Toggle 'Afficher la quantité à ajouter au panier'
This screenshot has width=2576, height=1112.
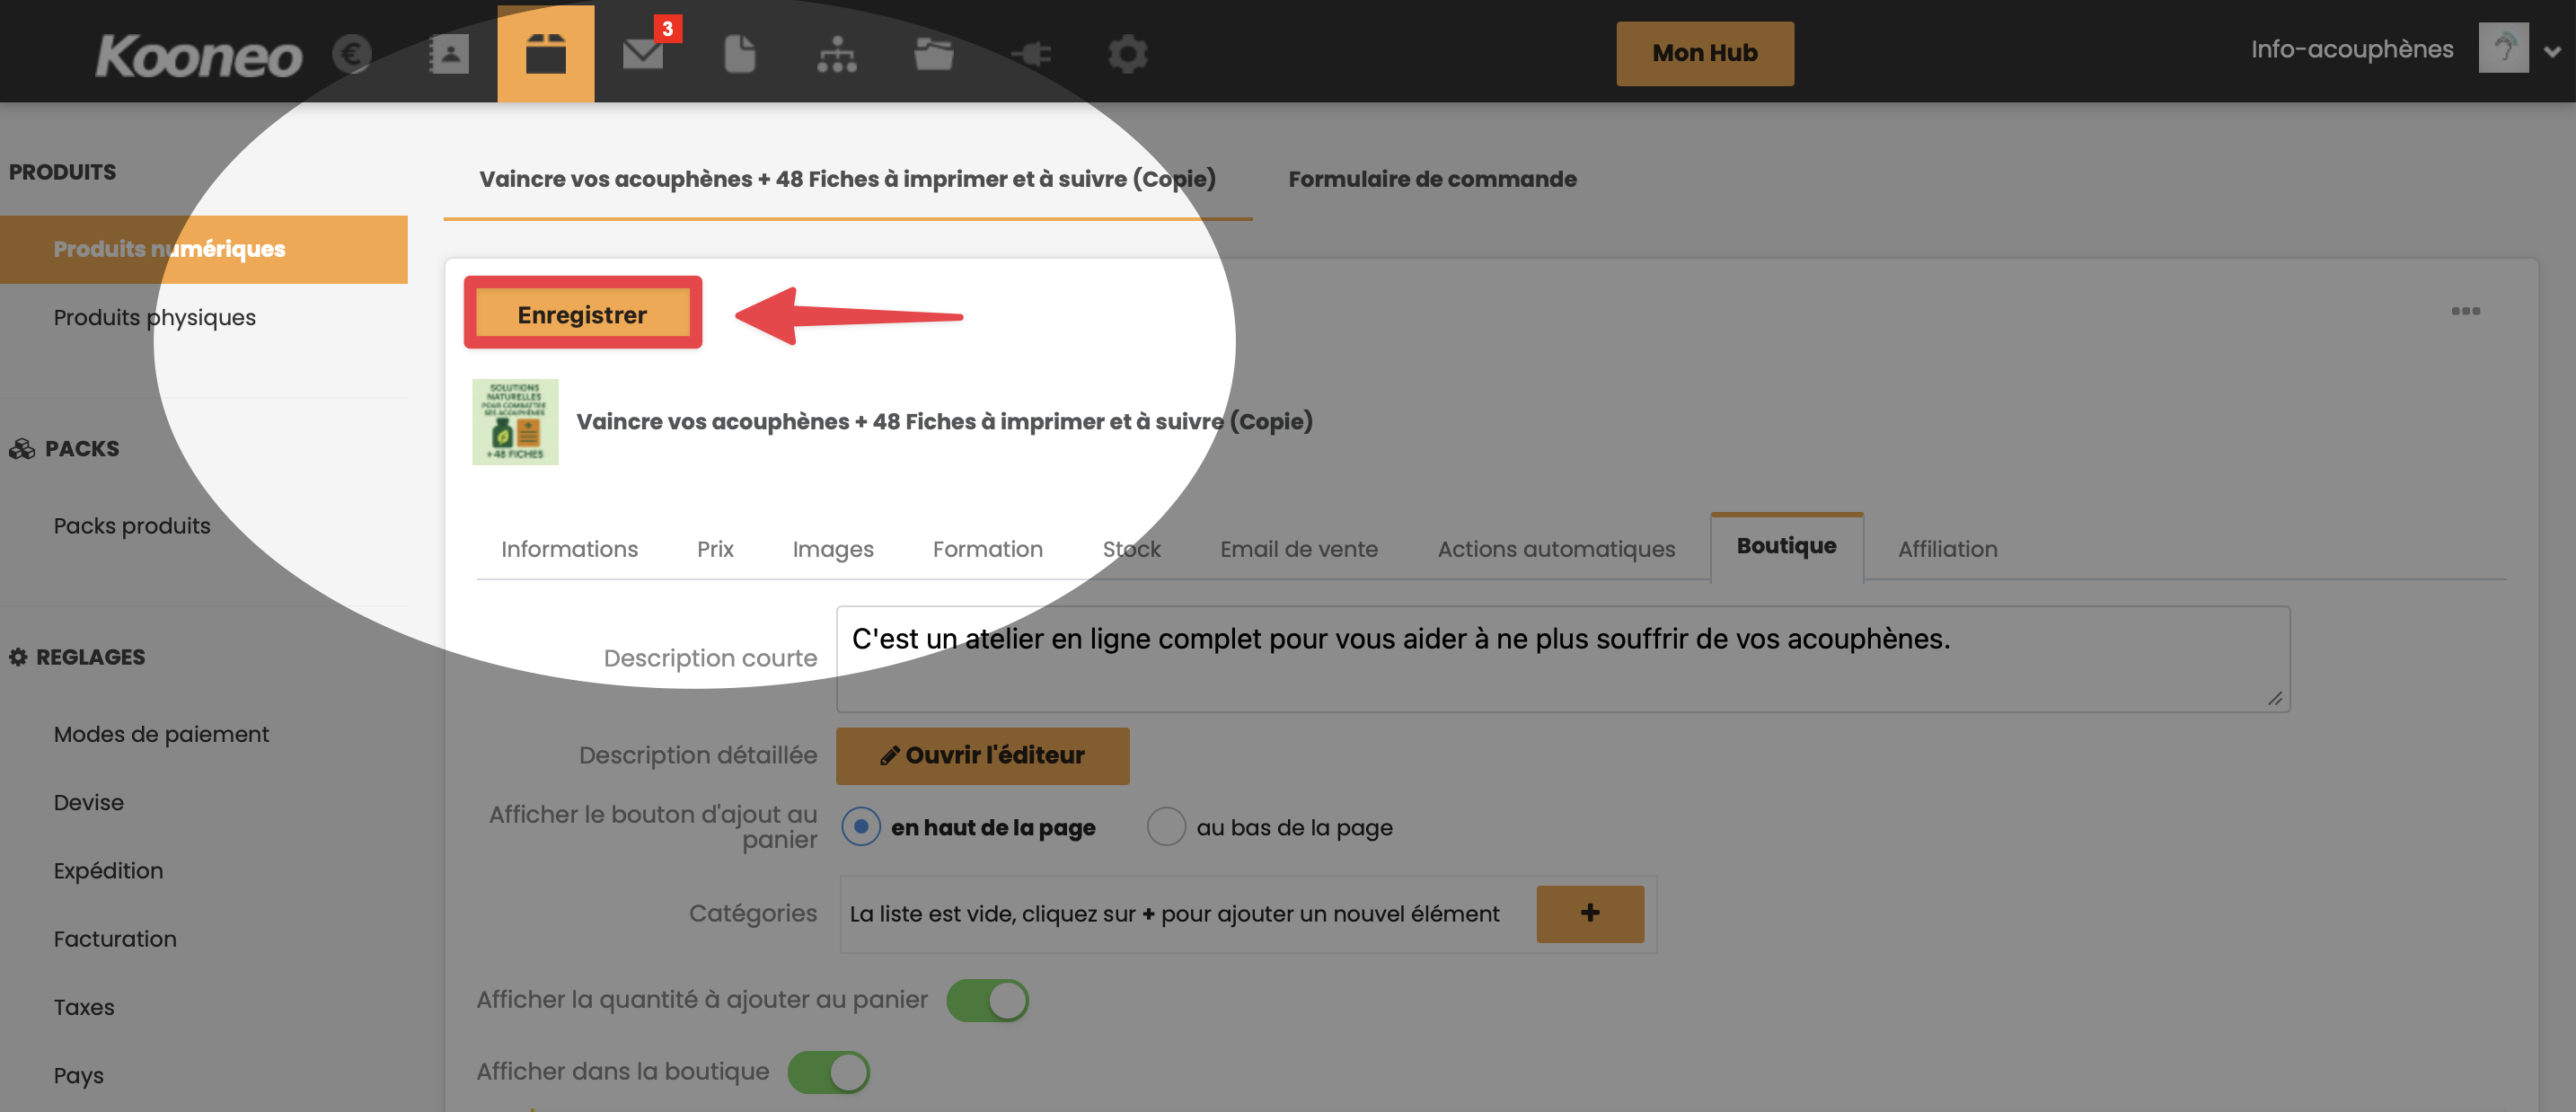pyautogui.click(x=987, y=1000)
